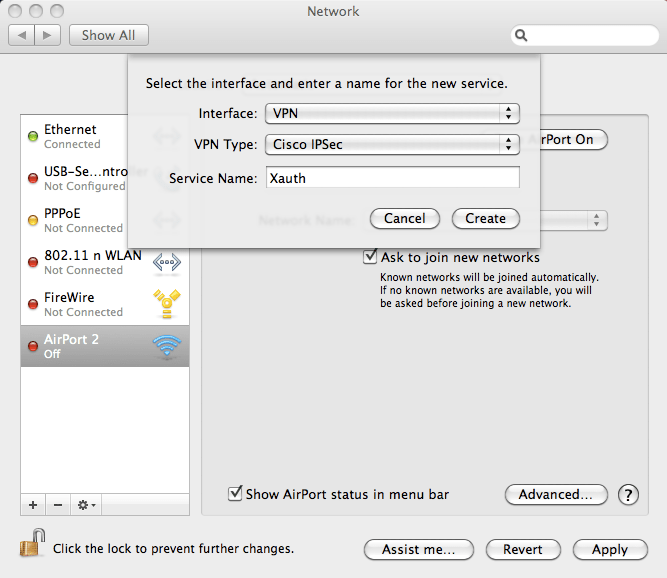Click the lock to prevent changes
The width and height of the screenshot is (667, 578).
point(33,543)
